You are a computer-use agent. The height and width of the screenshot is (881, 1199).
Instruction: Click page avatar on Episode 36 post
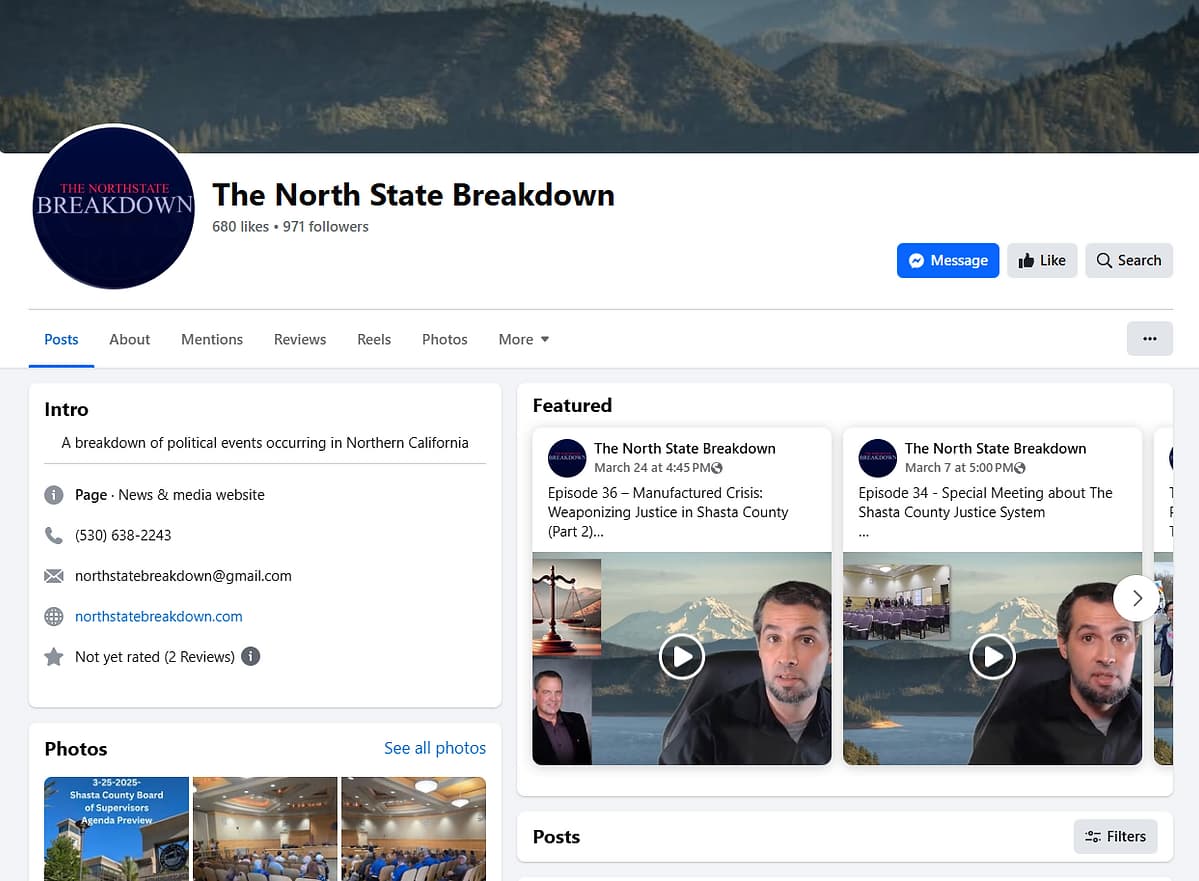click(567, 457)
